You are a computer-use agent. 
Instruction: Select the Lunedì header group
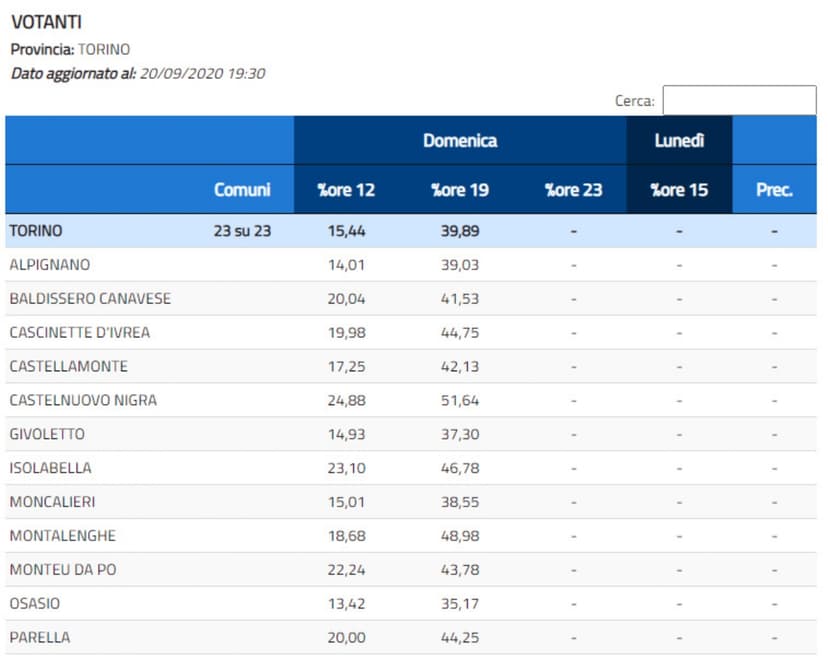coord(679,140)
